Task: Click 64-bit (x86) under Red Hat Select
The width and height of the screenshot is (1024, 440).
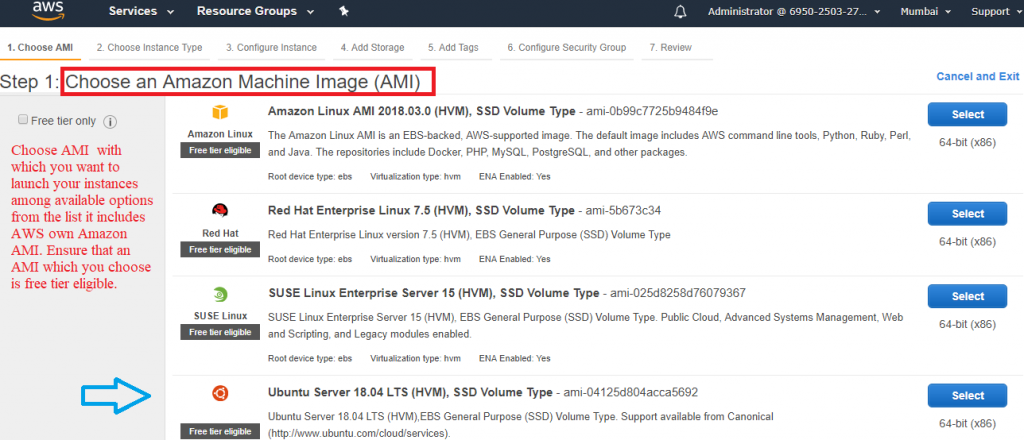Action: [967, 242]
